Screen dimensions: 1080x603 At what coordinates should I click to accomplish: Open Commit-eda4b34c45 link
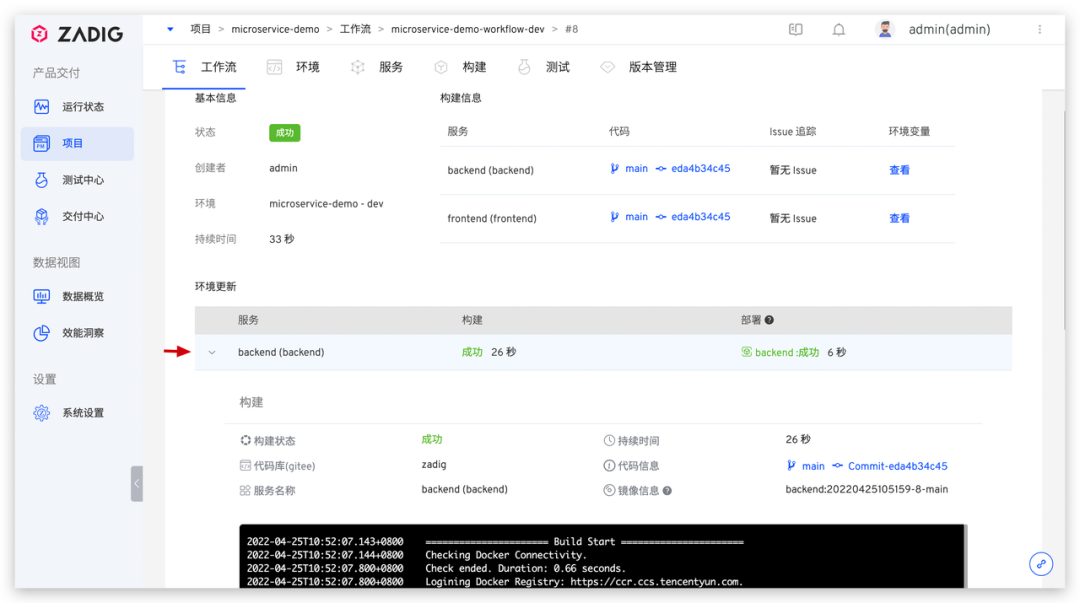pos(897,467)
